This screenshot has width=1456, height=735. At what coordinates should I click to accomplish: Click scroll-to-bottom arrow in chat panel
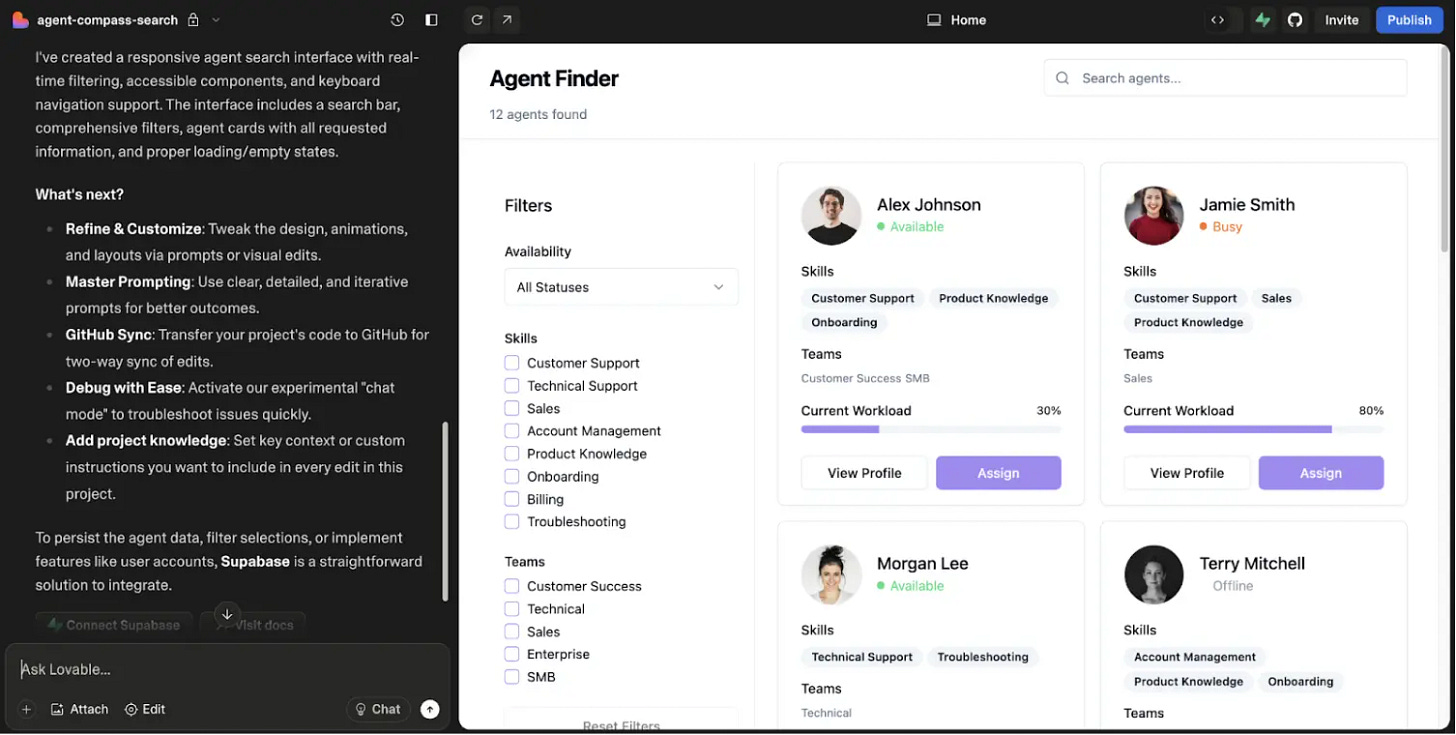pos(227,614)
